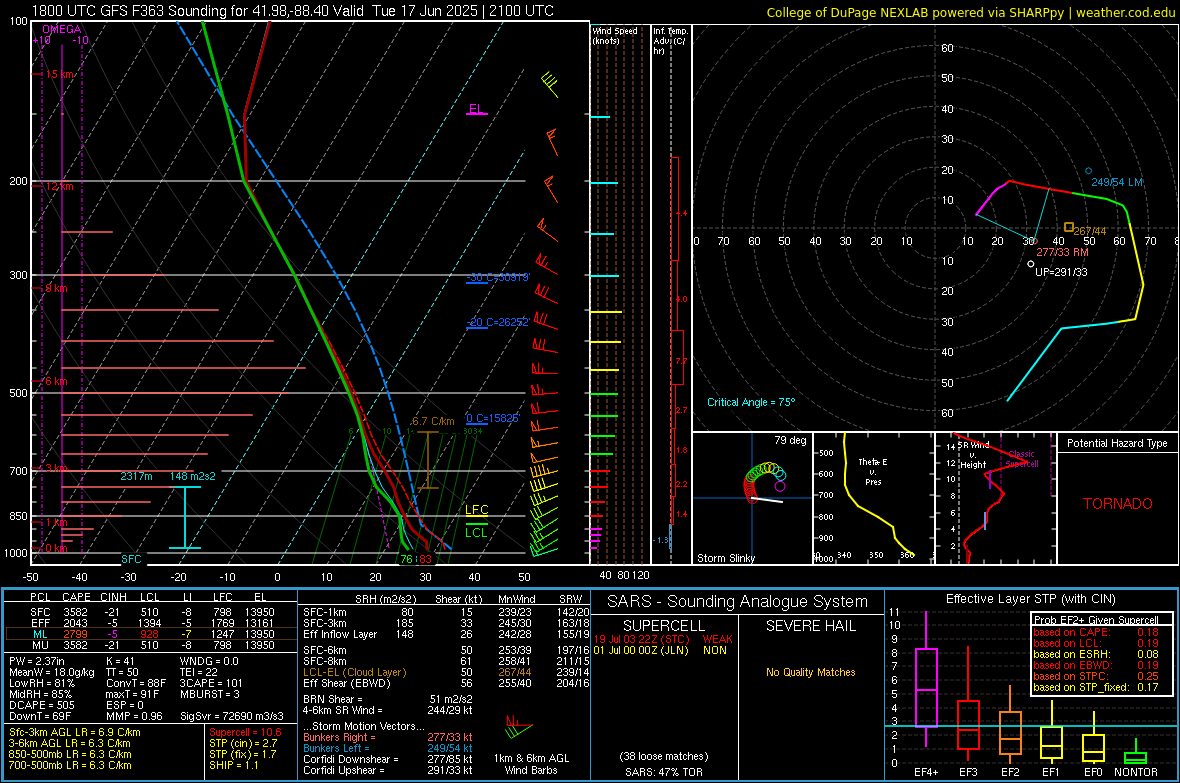
Task: Click the SFC-1km SRH row
Action: point(446,612)
